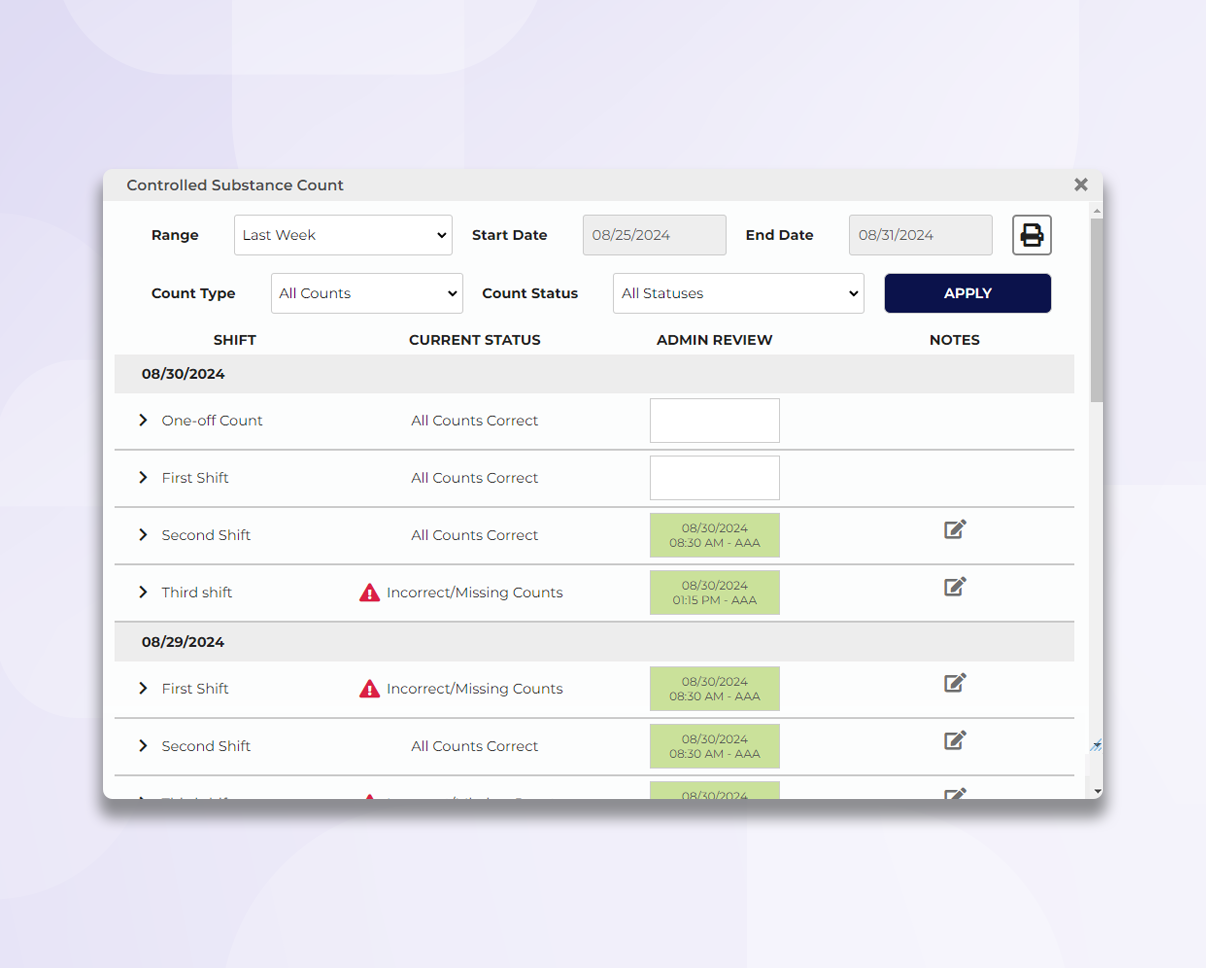
Task: Expand the One-off Count row
Action: click(x=142, y=420)
